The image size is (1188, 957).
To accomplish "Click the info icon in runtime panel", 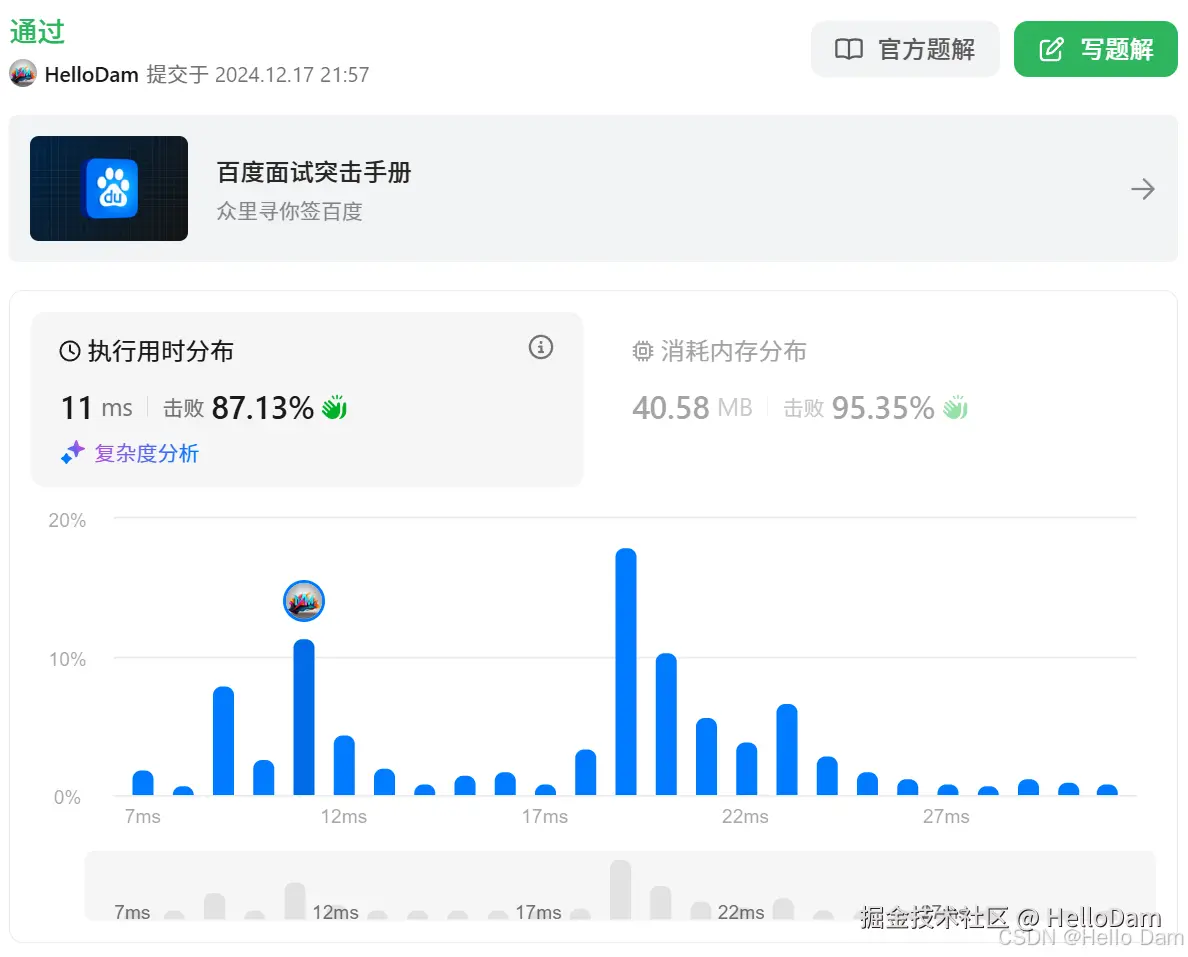I will [541, 347].
